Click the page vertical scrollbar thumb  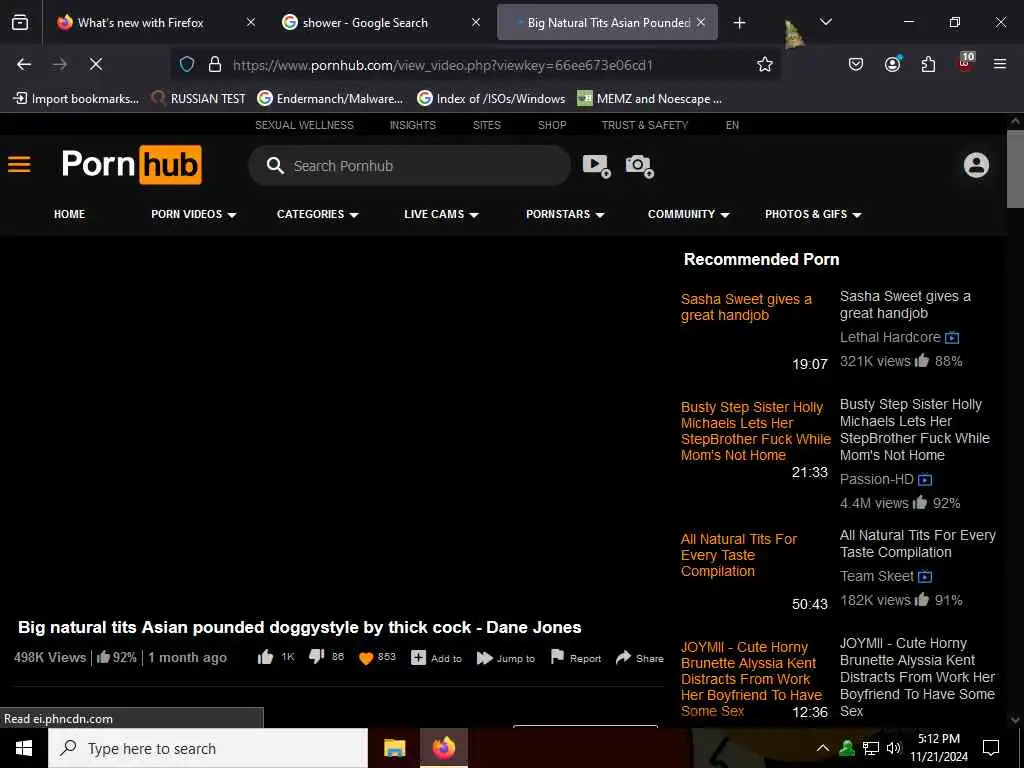(x=1015, y=168)
